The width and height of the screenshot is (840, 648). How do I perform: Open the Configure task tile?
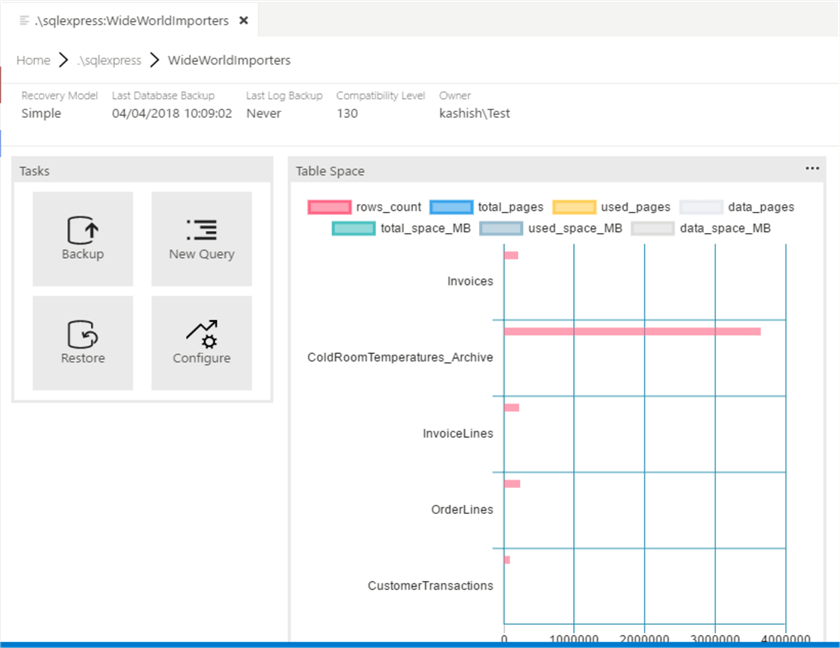click(x=201, y=342)
